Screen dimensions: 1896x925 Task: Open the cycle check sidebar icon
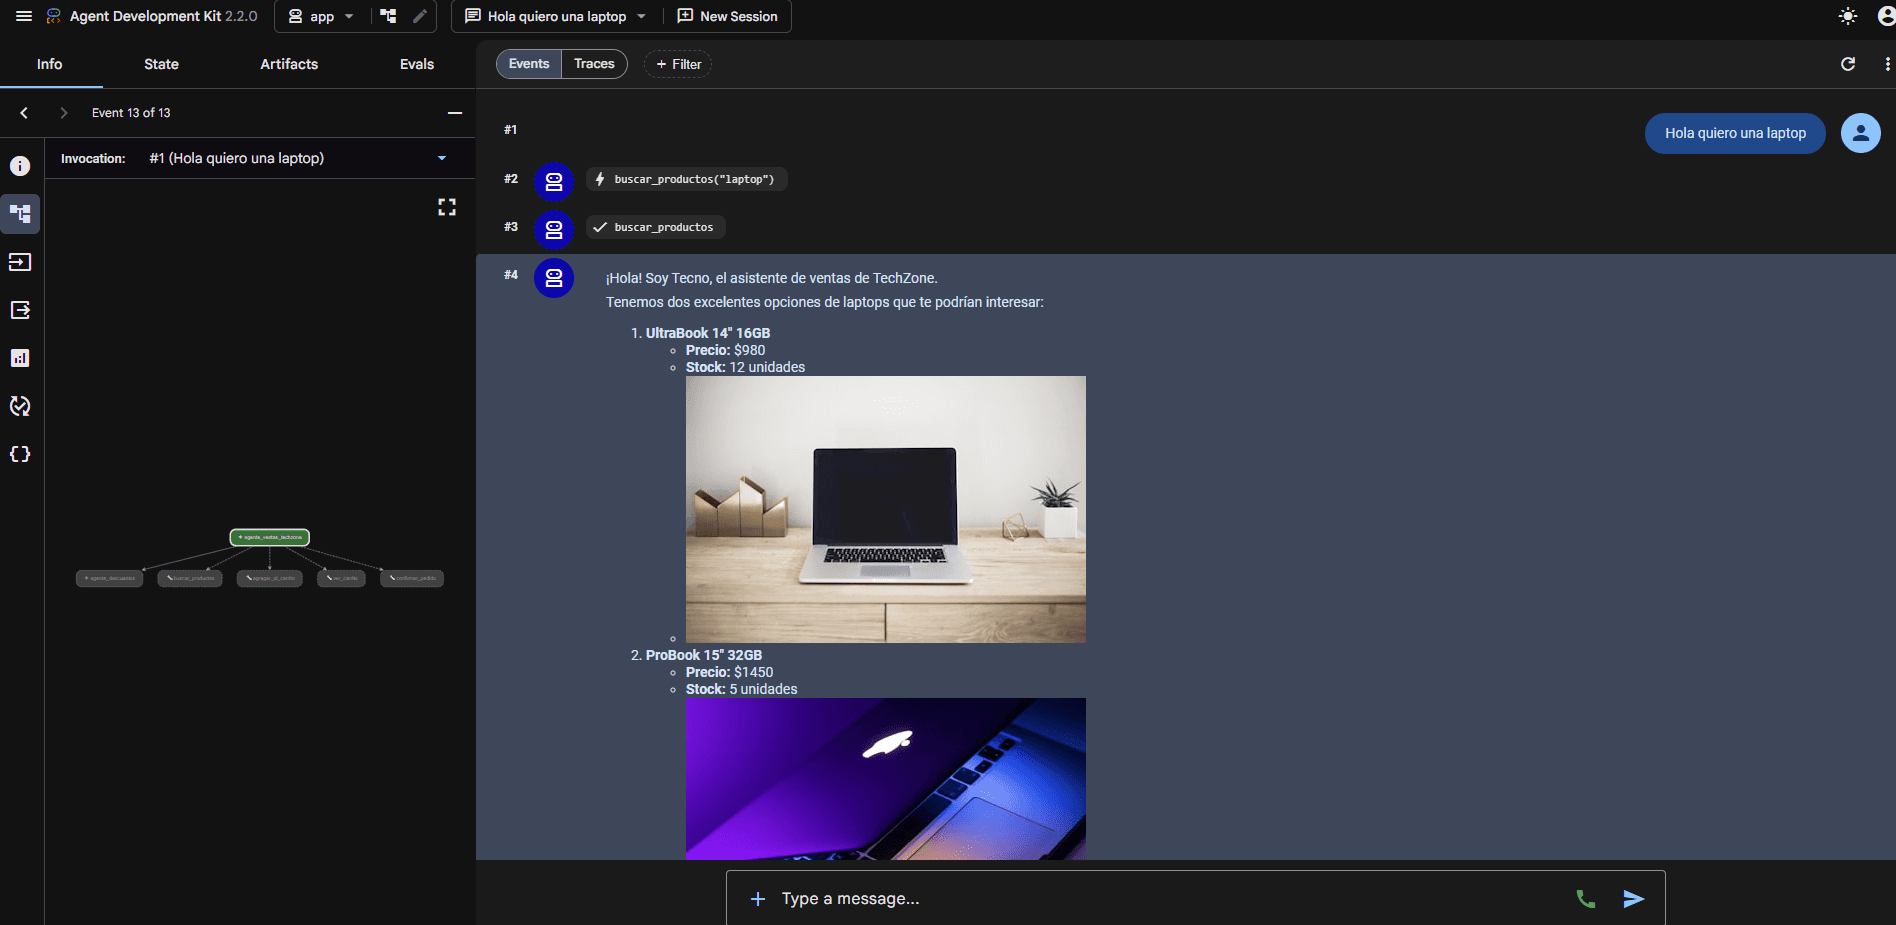20,406
